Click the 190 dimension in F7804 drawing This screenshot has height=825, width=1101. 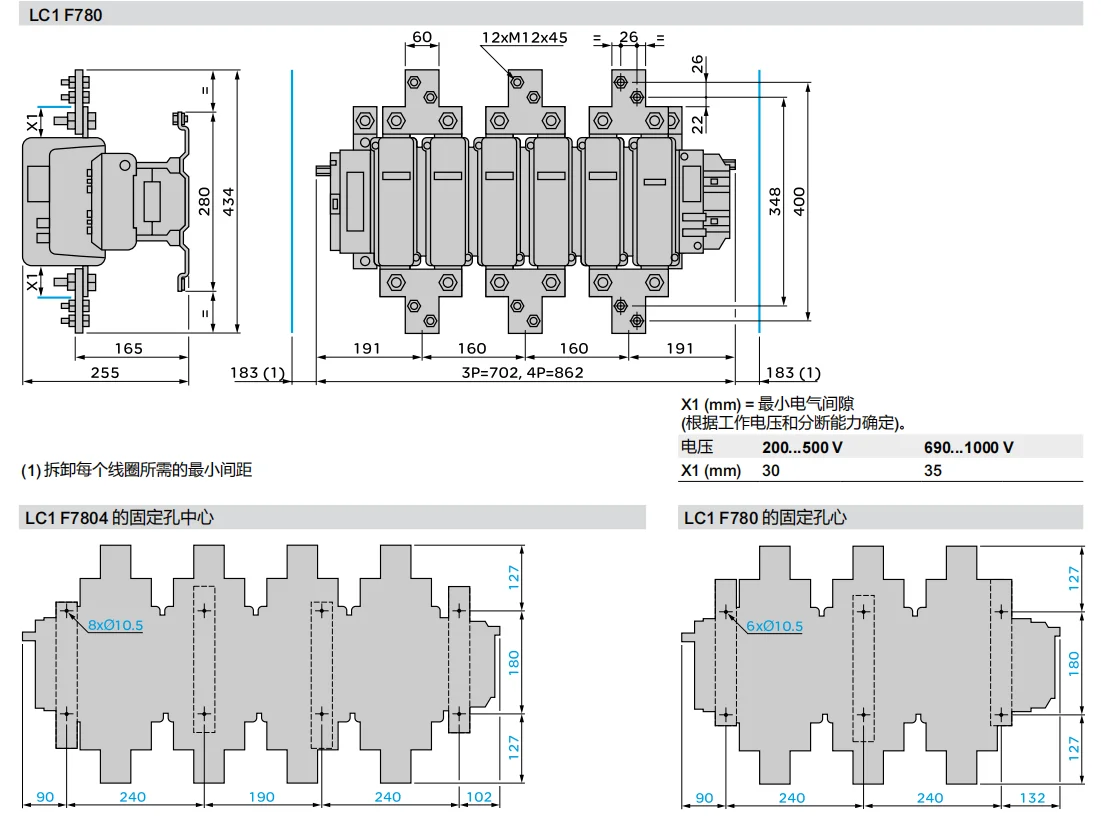pyautogui.click(x=260, y=797)
